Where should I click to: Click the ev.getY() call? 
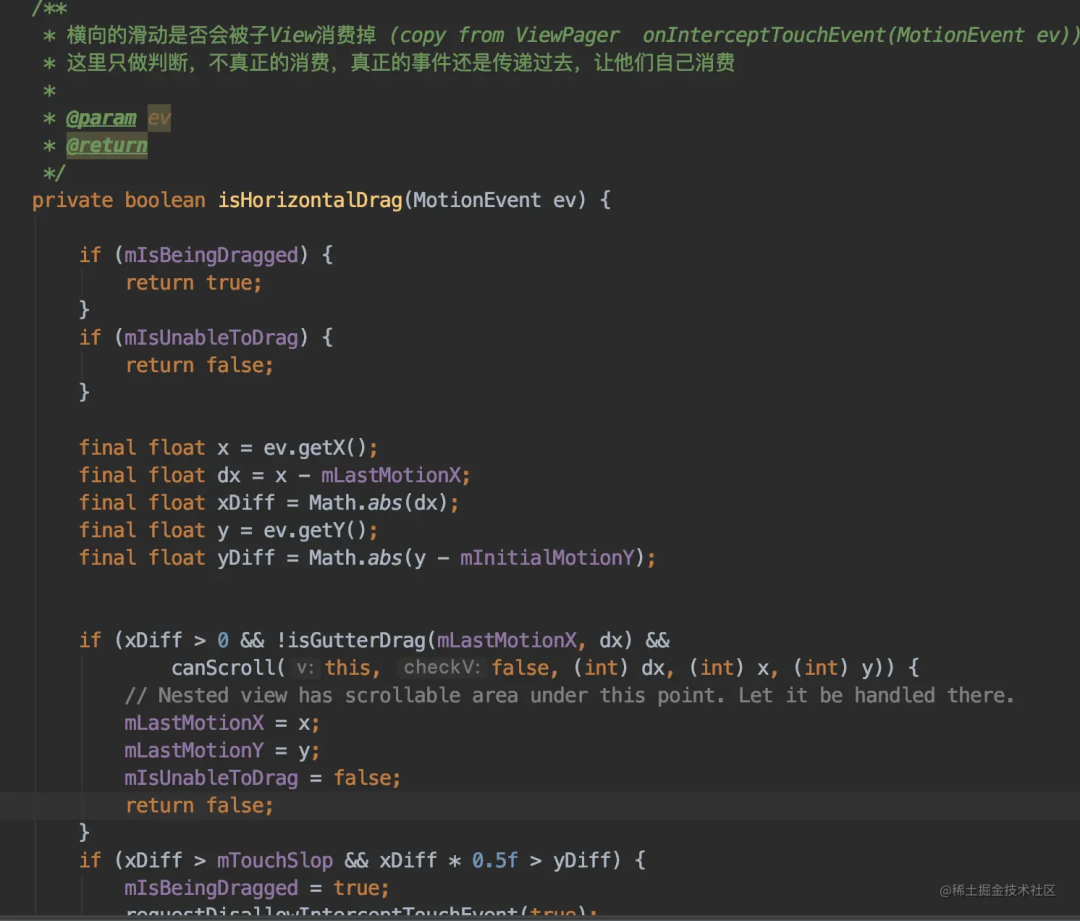315,531
